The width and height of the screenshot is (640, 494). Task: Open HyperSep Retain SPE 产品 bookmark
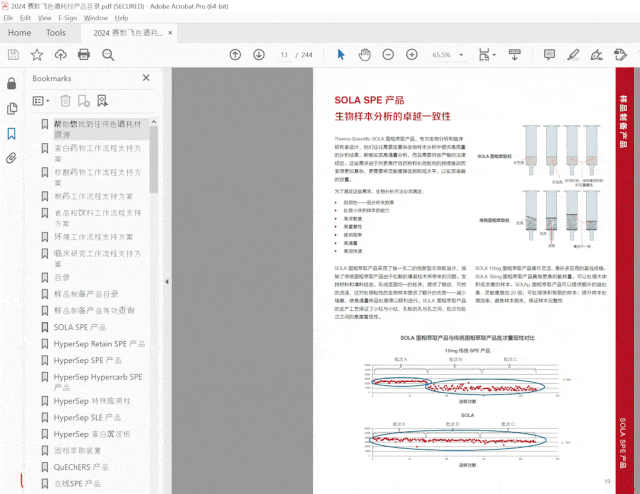(x=99, y=344)
